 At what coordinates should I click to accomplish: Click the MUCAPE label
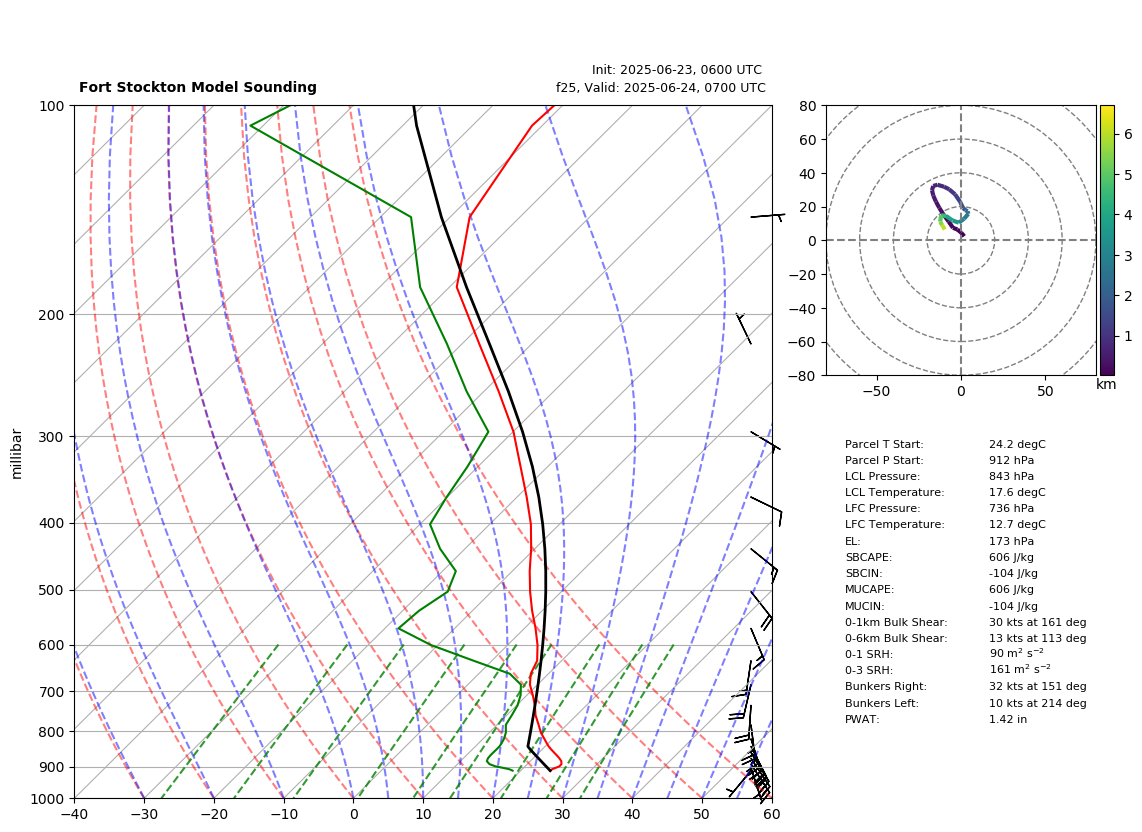pos(869,589)
